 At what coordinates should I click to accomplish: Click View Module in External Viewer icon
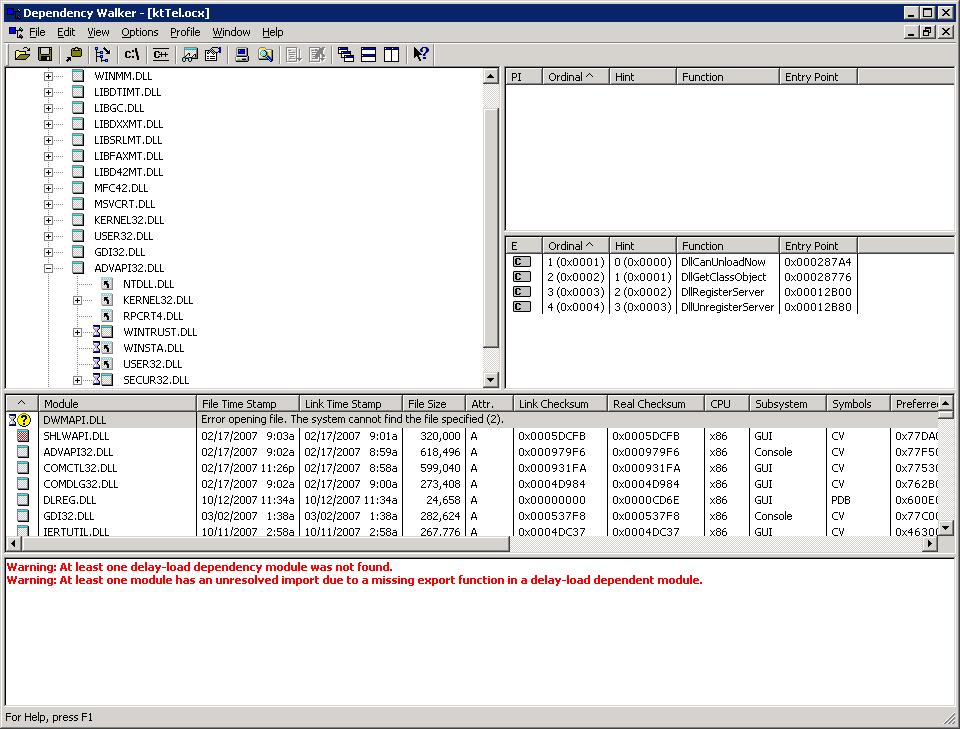190,54
